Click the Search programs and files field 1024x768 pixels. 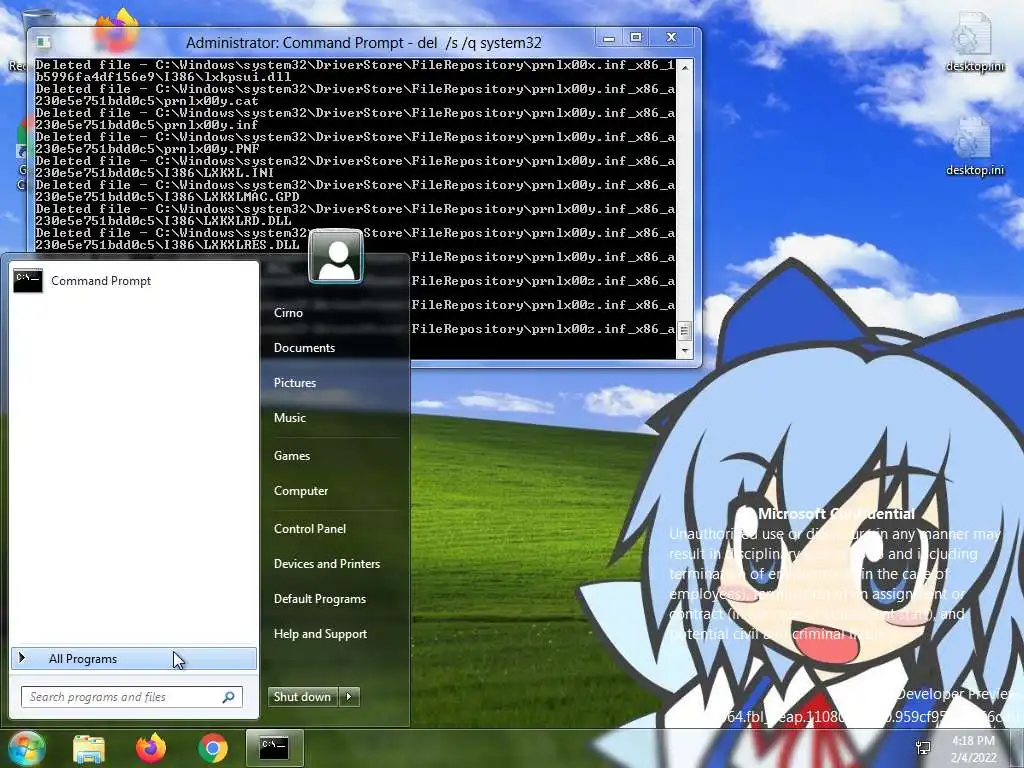pyautogui.click(x=131, y=697)
